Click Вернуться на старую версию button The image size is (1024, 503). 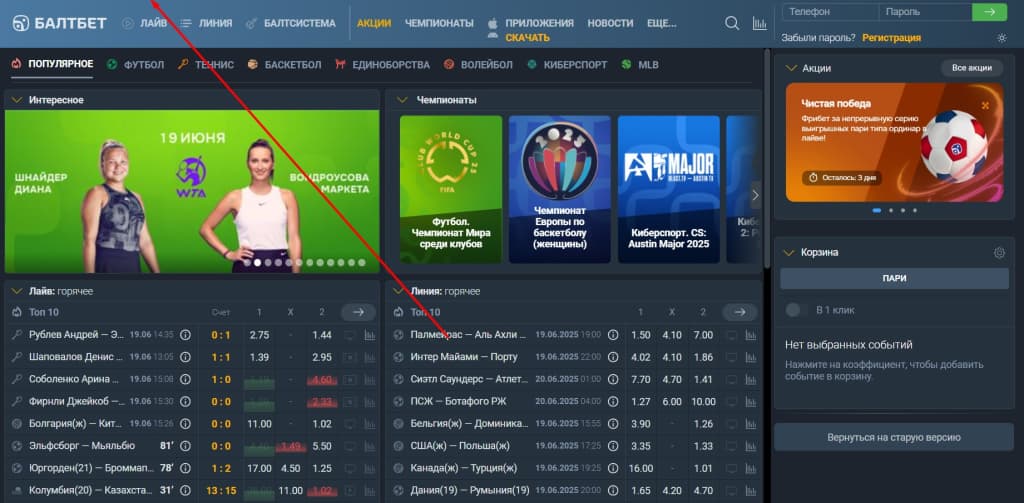[893, 437]
